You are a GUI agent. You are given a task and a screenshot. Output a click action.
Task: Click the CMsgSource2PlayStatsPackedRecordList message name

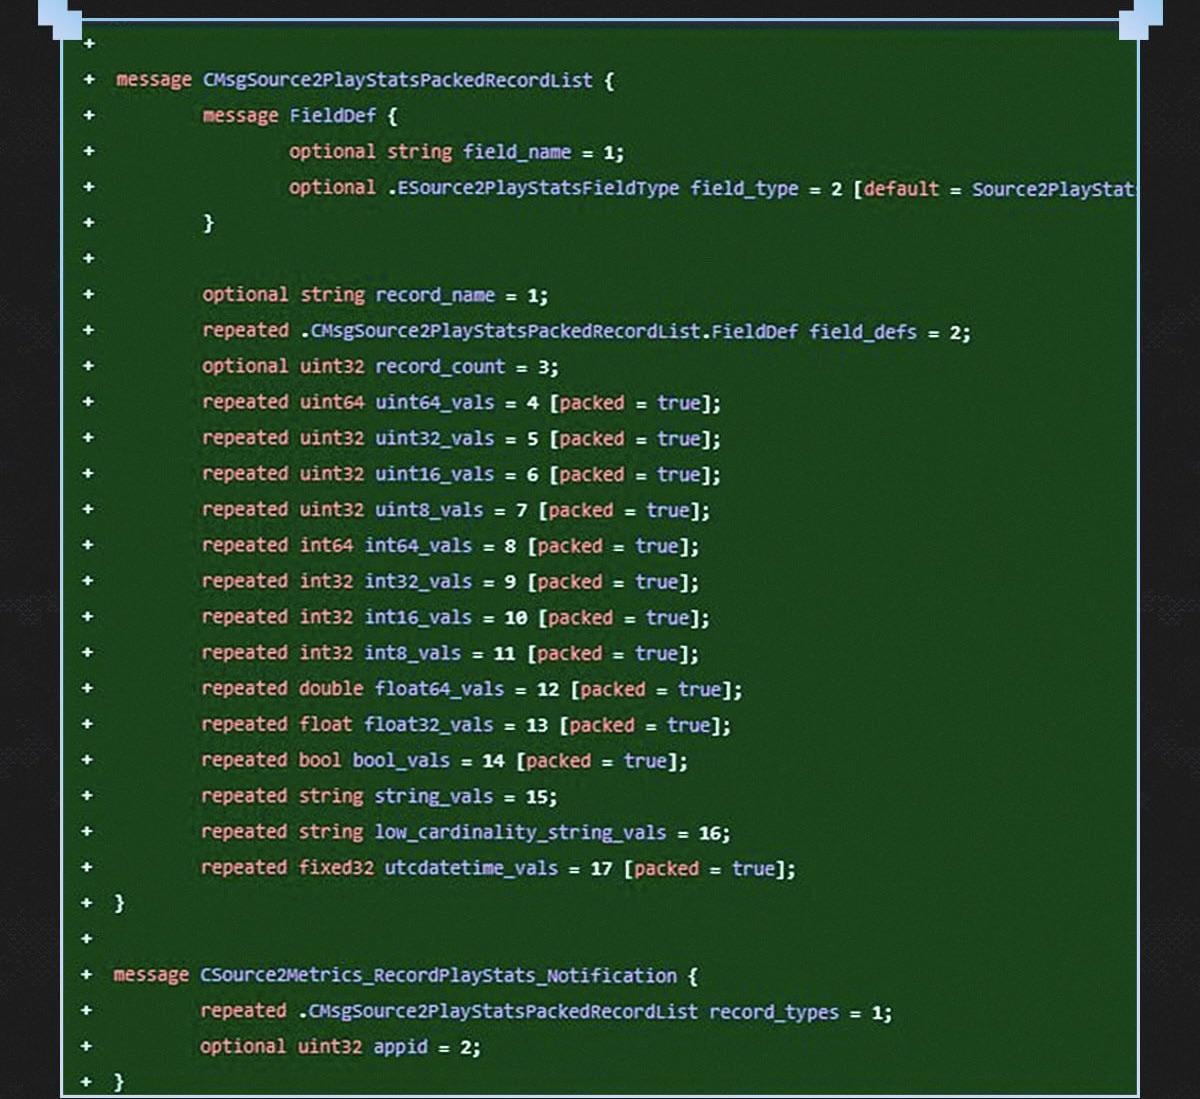397,80
